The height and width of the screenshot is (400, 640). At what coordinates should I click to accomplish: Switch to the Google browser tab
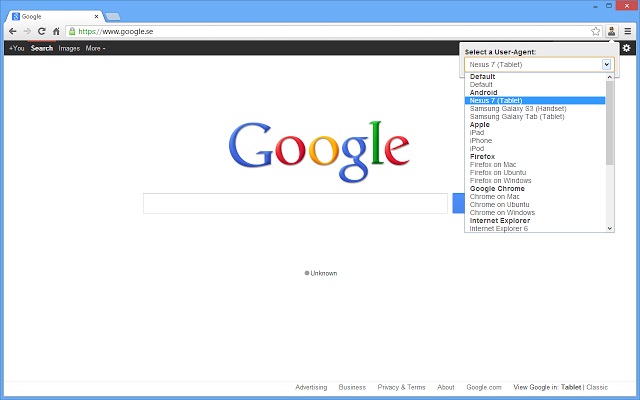tap(50, 16)
